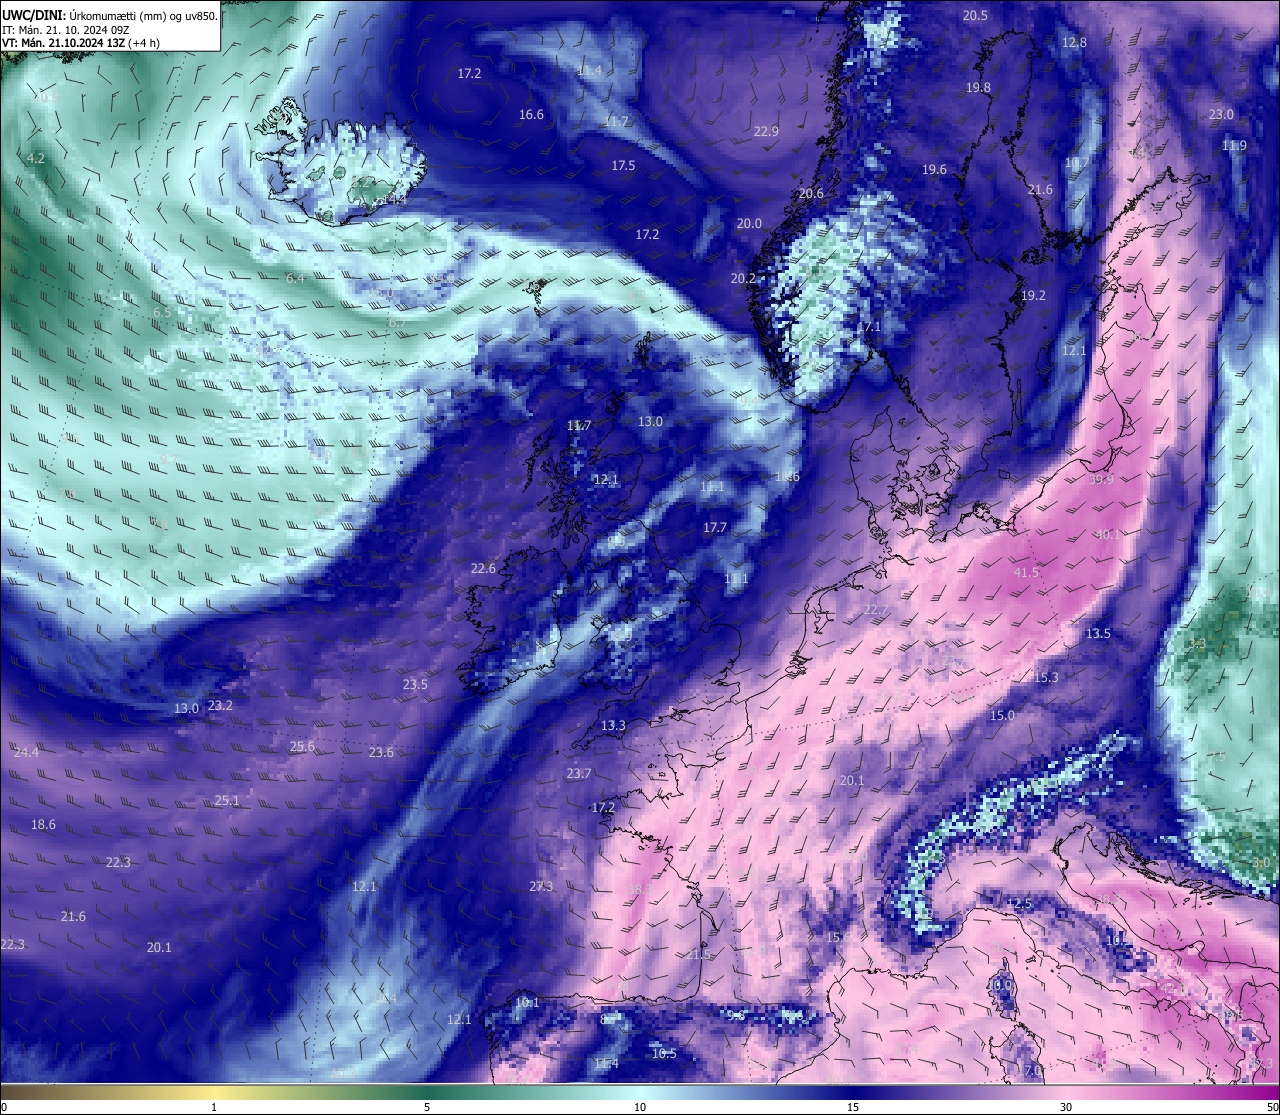This screenshot has width=1280, height=1115.
Task: Click the 13.3 value label
Action: (x=613, y=725)
